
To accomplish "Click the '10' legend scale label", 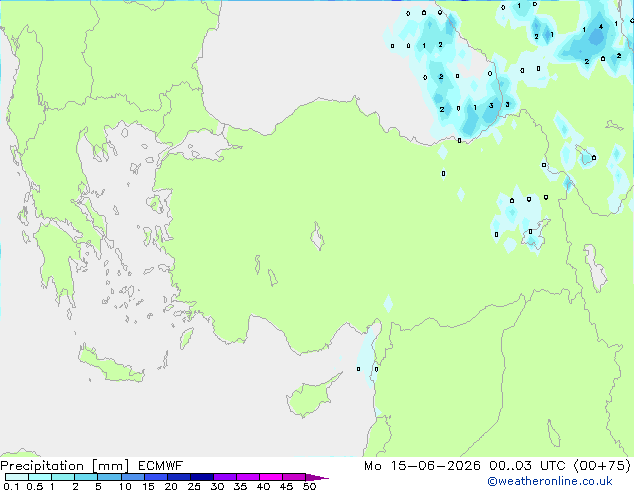I will pyautogui.click(x=125, y=486).
